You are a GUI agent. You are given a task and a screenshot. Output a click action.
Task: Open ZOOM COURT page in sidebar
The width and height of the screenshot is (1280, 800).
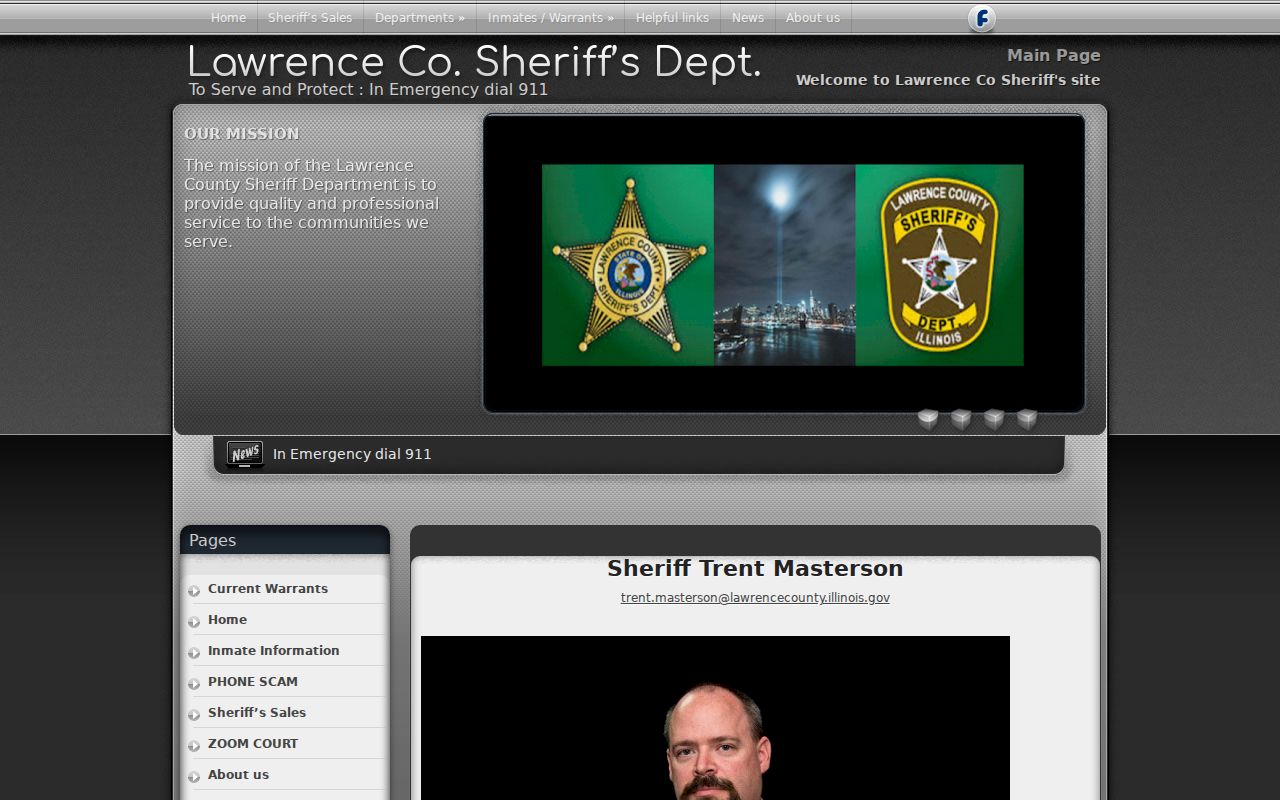pyautogui.click(x=253, y=744)
